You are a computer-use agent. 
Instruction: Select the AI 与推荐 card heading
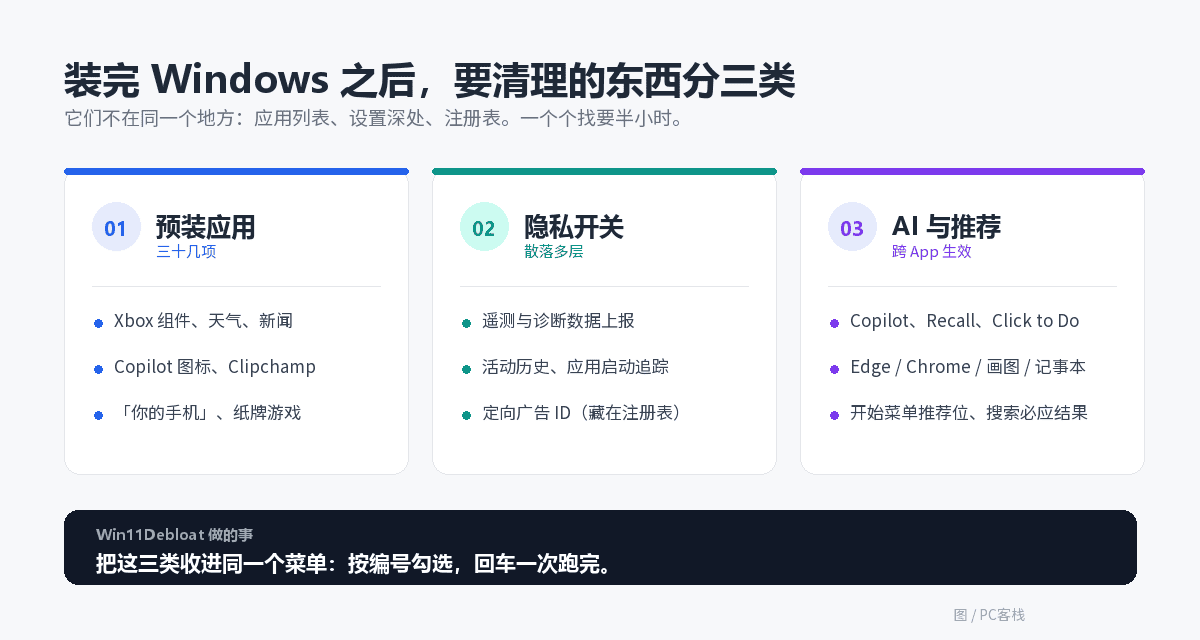pyautogui.click(x=946, y=227)
